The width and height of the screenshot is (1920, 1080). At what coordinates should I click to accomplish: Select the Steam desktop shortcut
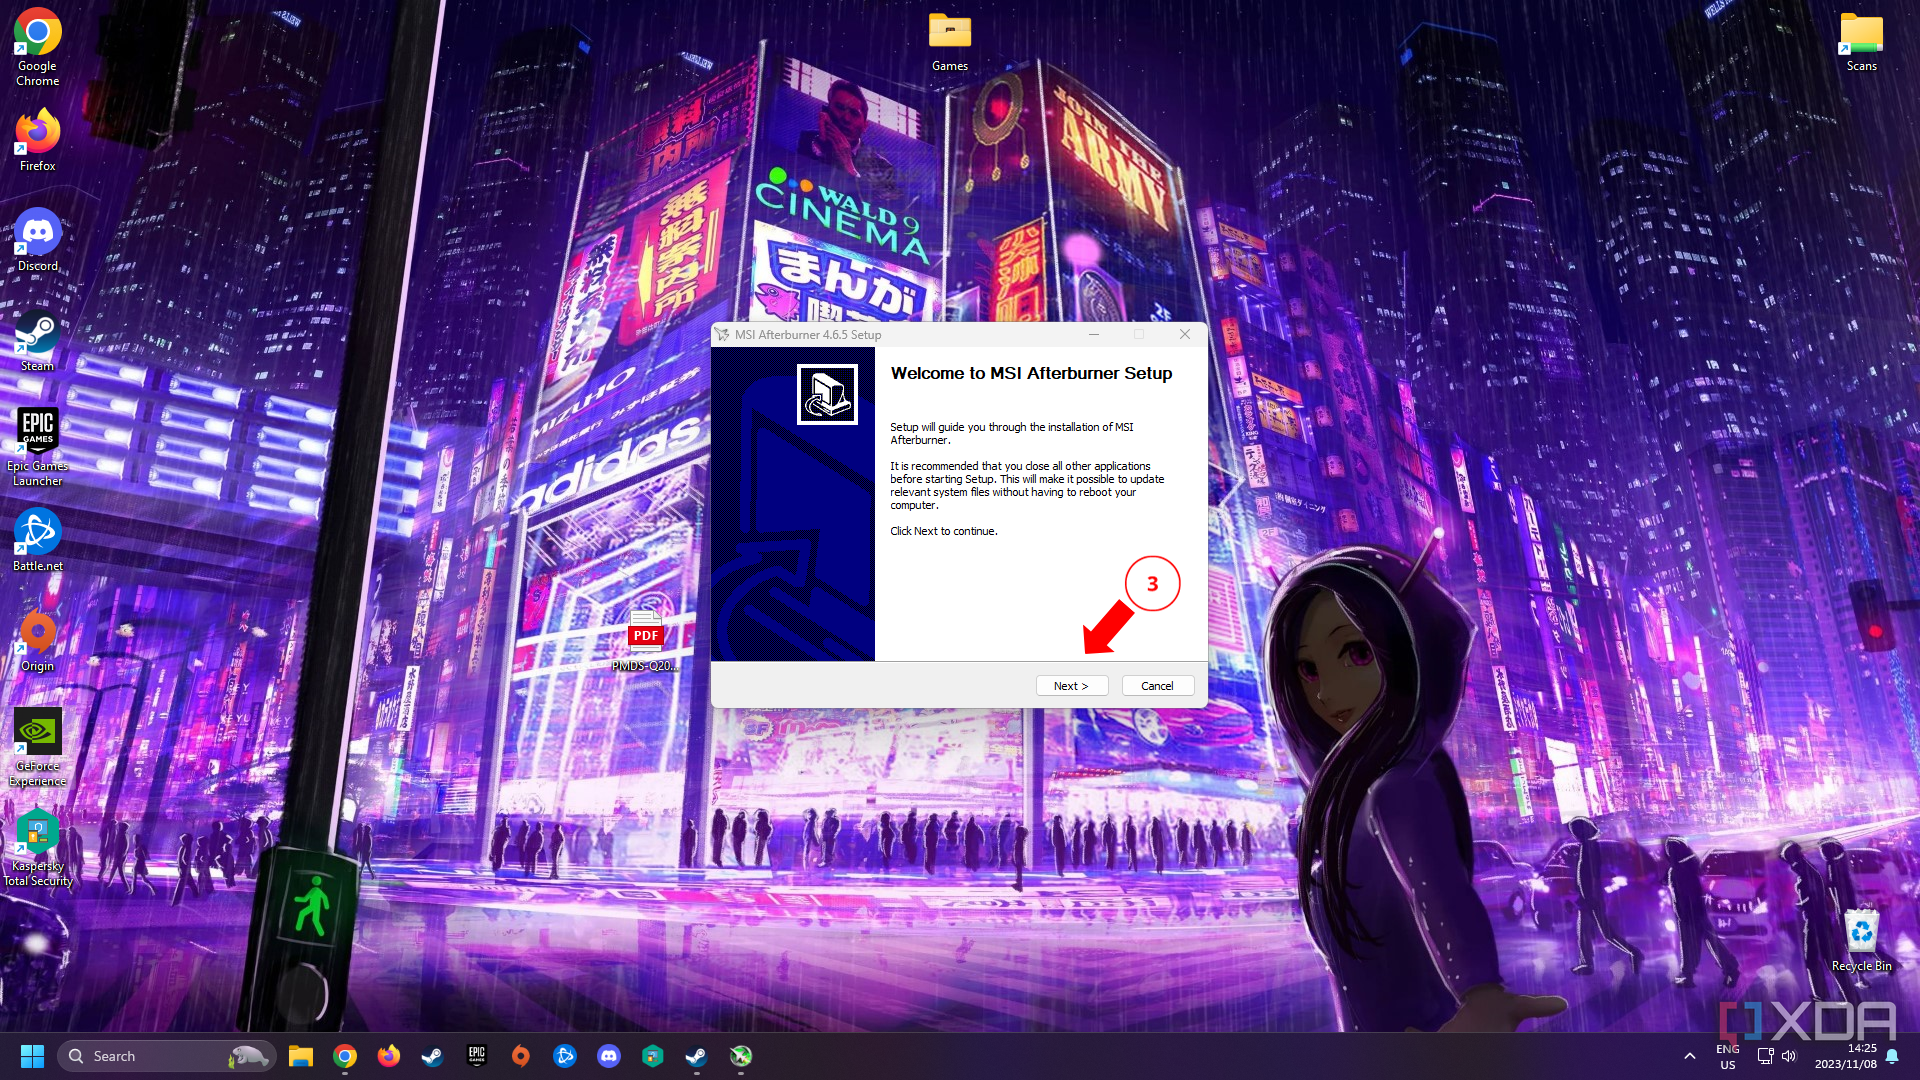tap(38, 340)
